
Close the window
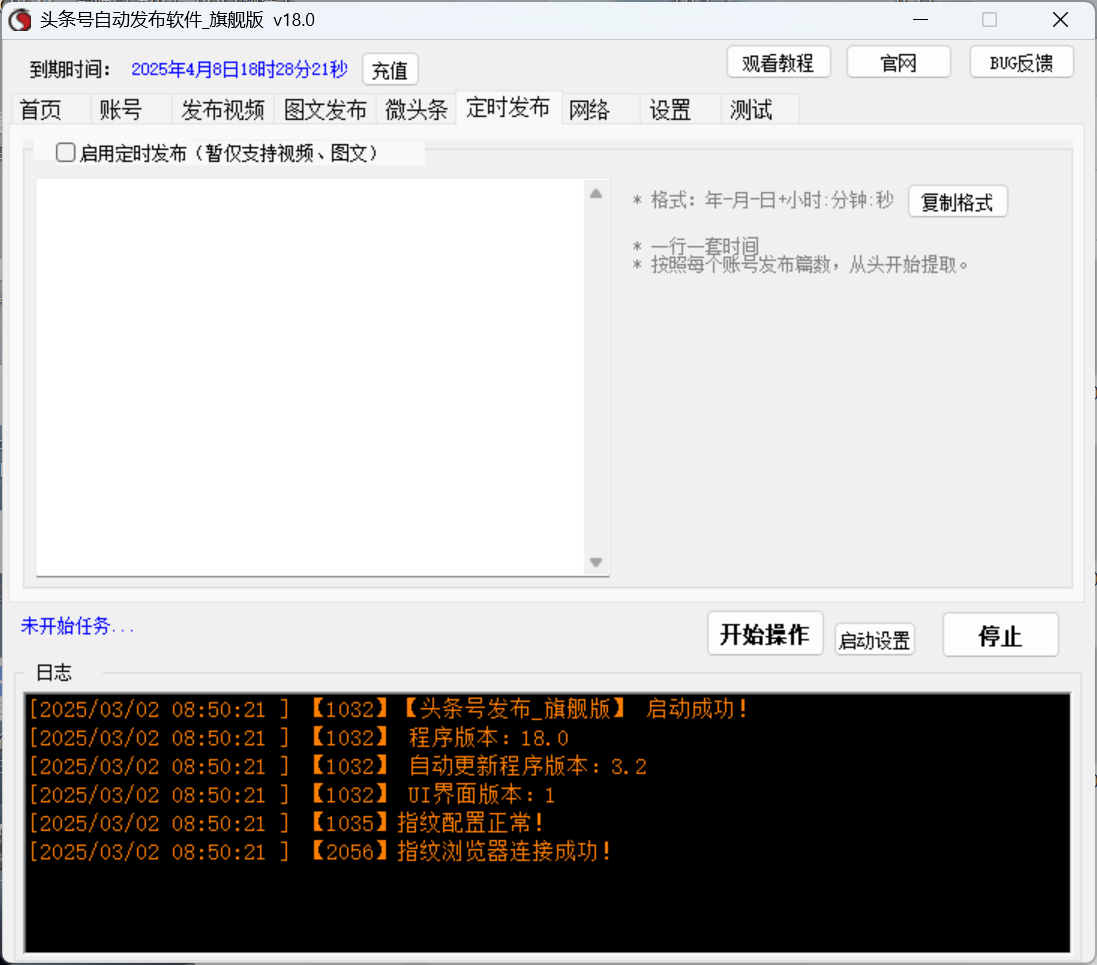pyautogui.click(x=1061, y=20)
